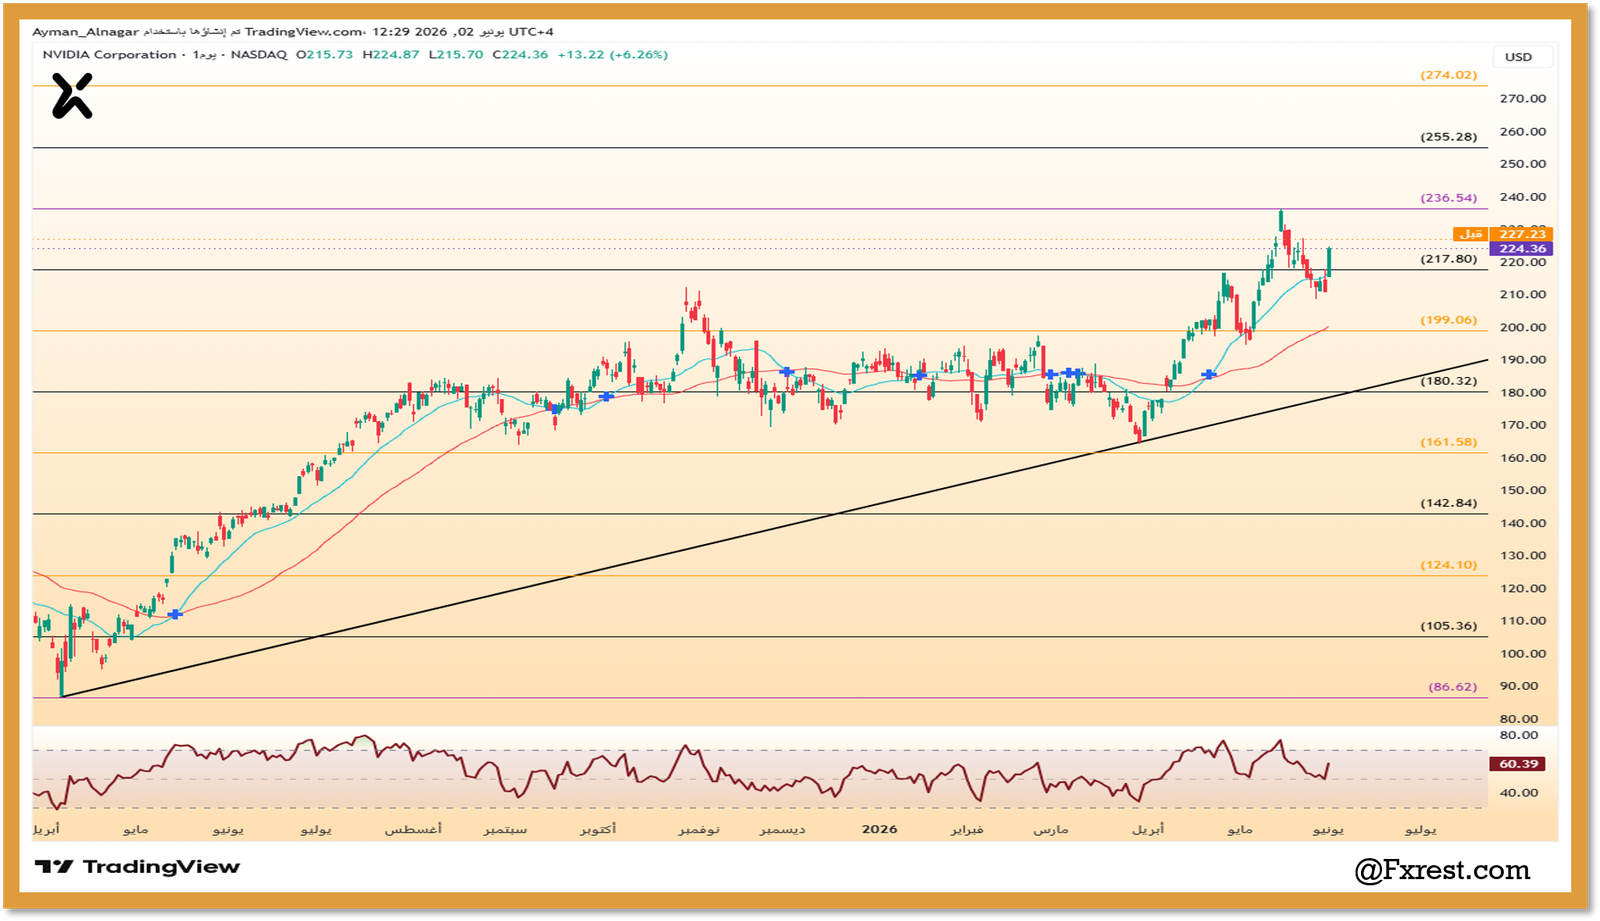Click the NVIDIA Corporation symbol title
Image resolution: width=1600 pixels, height=921 pixels.
pos(110,55)
